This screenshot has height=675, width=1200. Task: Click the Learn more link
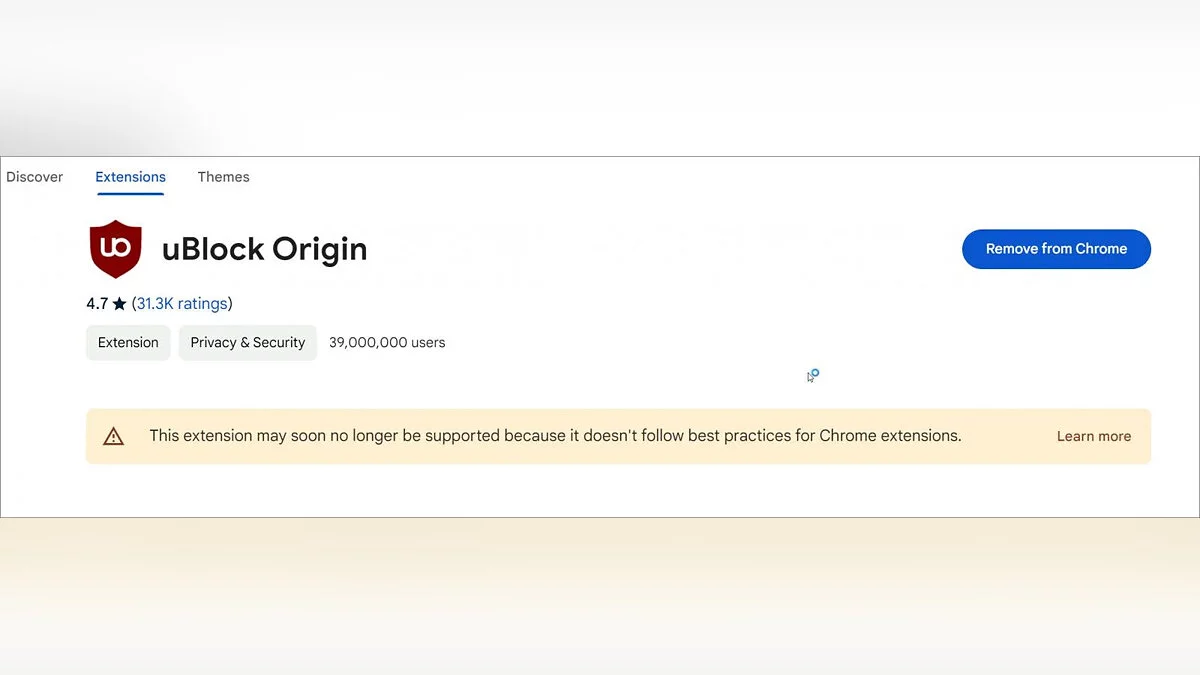pyautogui.click(x=1094, y=436)
